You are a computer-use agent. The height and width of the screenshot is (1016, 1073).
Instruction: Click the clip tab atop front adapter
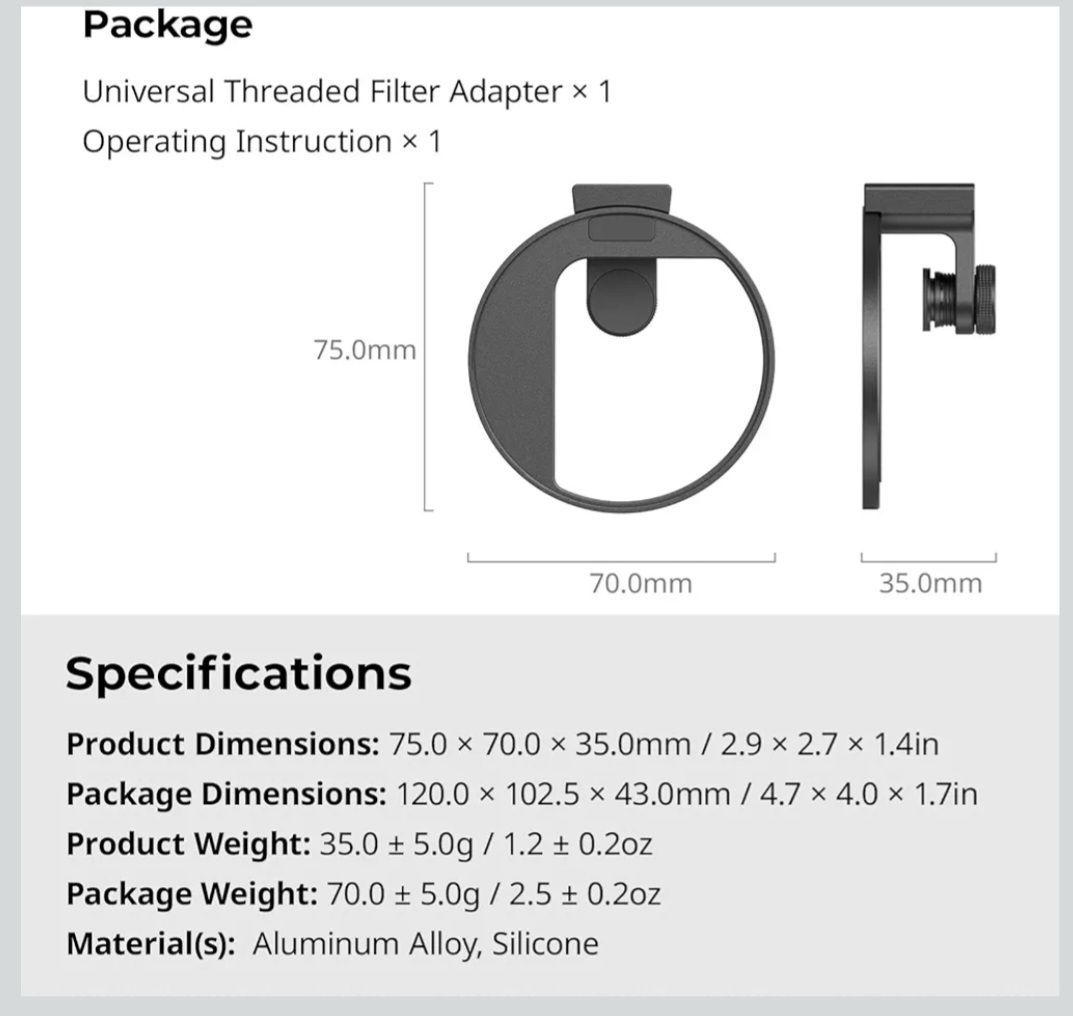[x=621, y=198]
